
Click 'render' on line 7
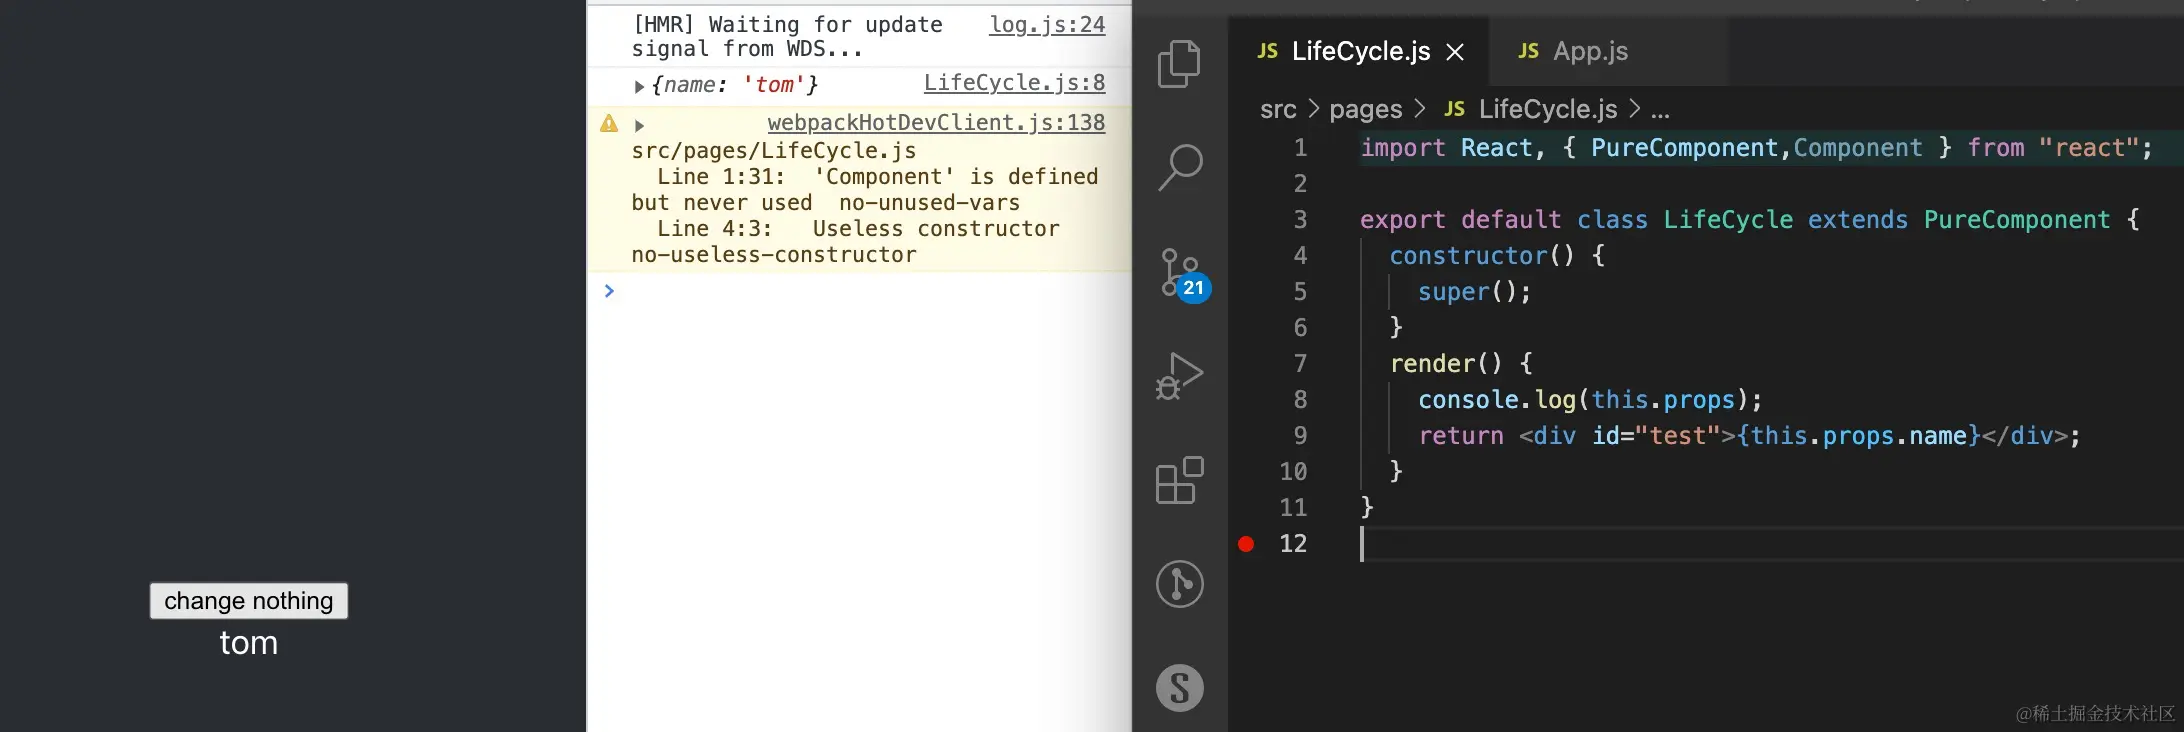pyautogui.click(x=1432, y=364)
